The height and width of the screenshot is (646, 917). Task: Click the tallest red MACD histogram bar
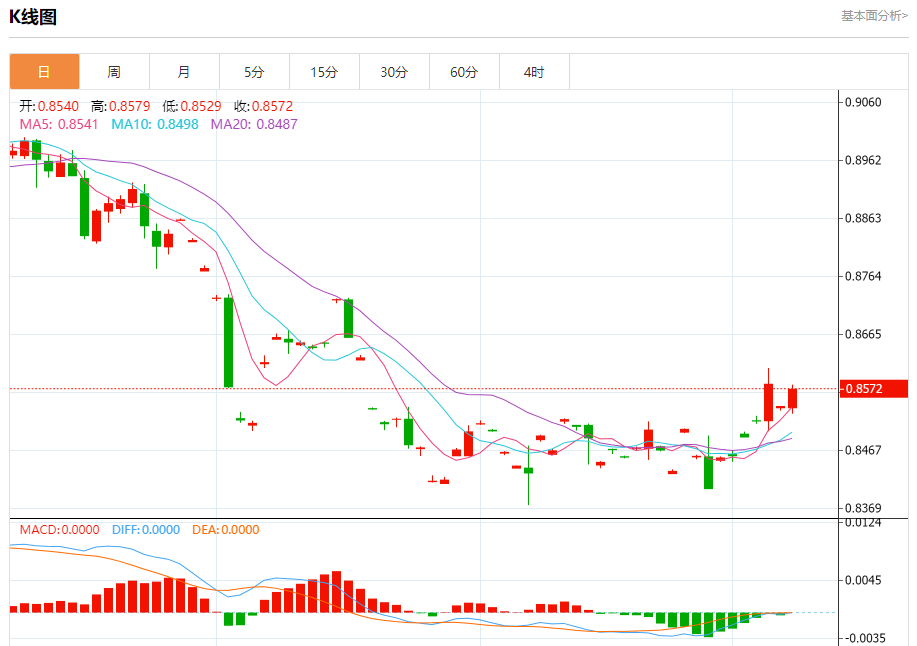tap(336, 592)
